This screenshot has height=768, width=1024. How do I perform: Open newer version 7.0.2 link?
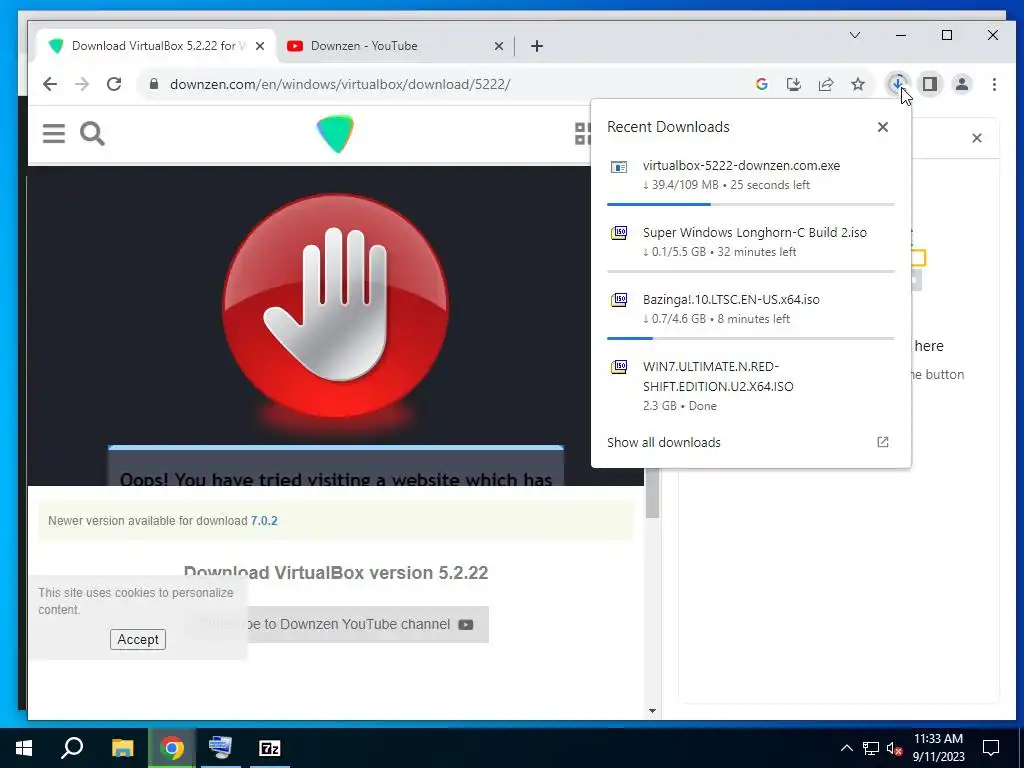coord(264,520)
